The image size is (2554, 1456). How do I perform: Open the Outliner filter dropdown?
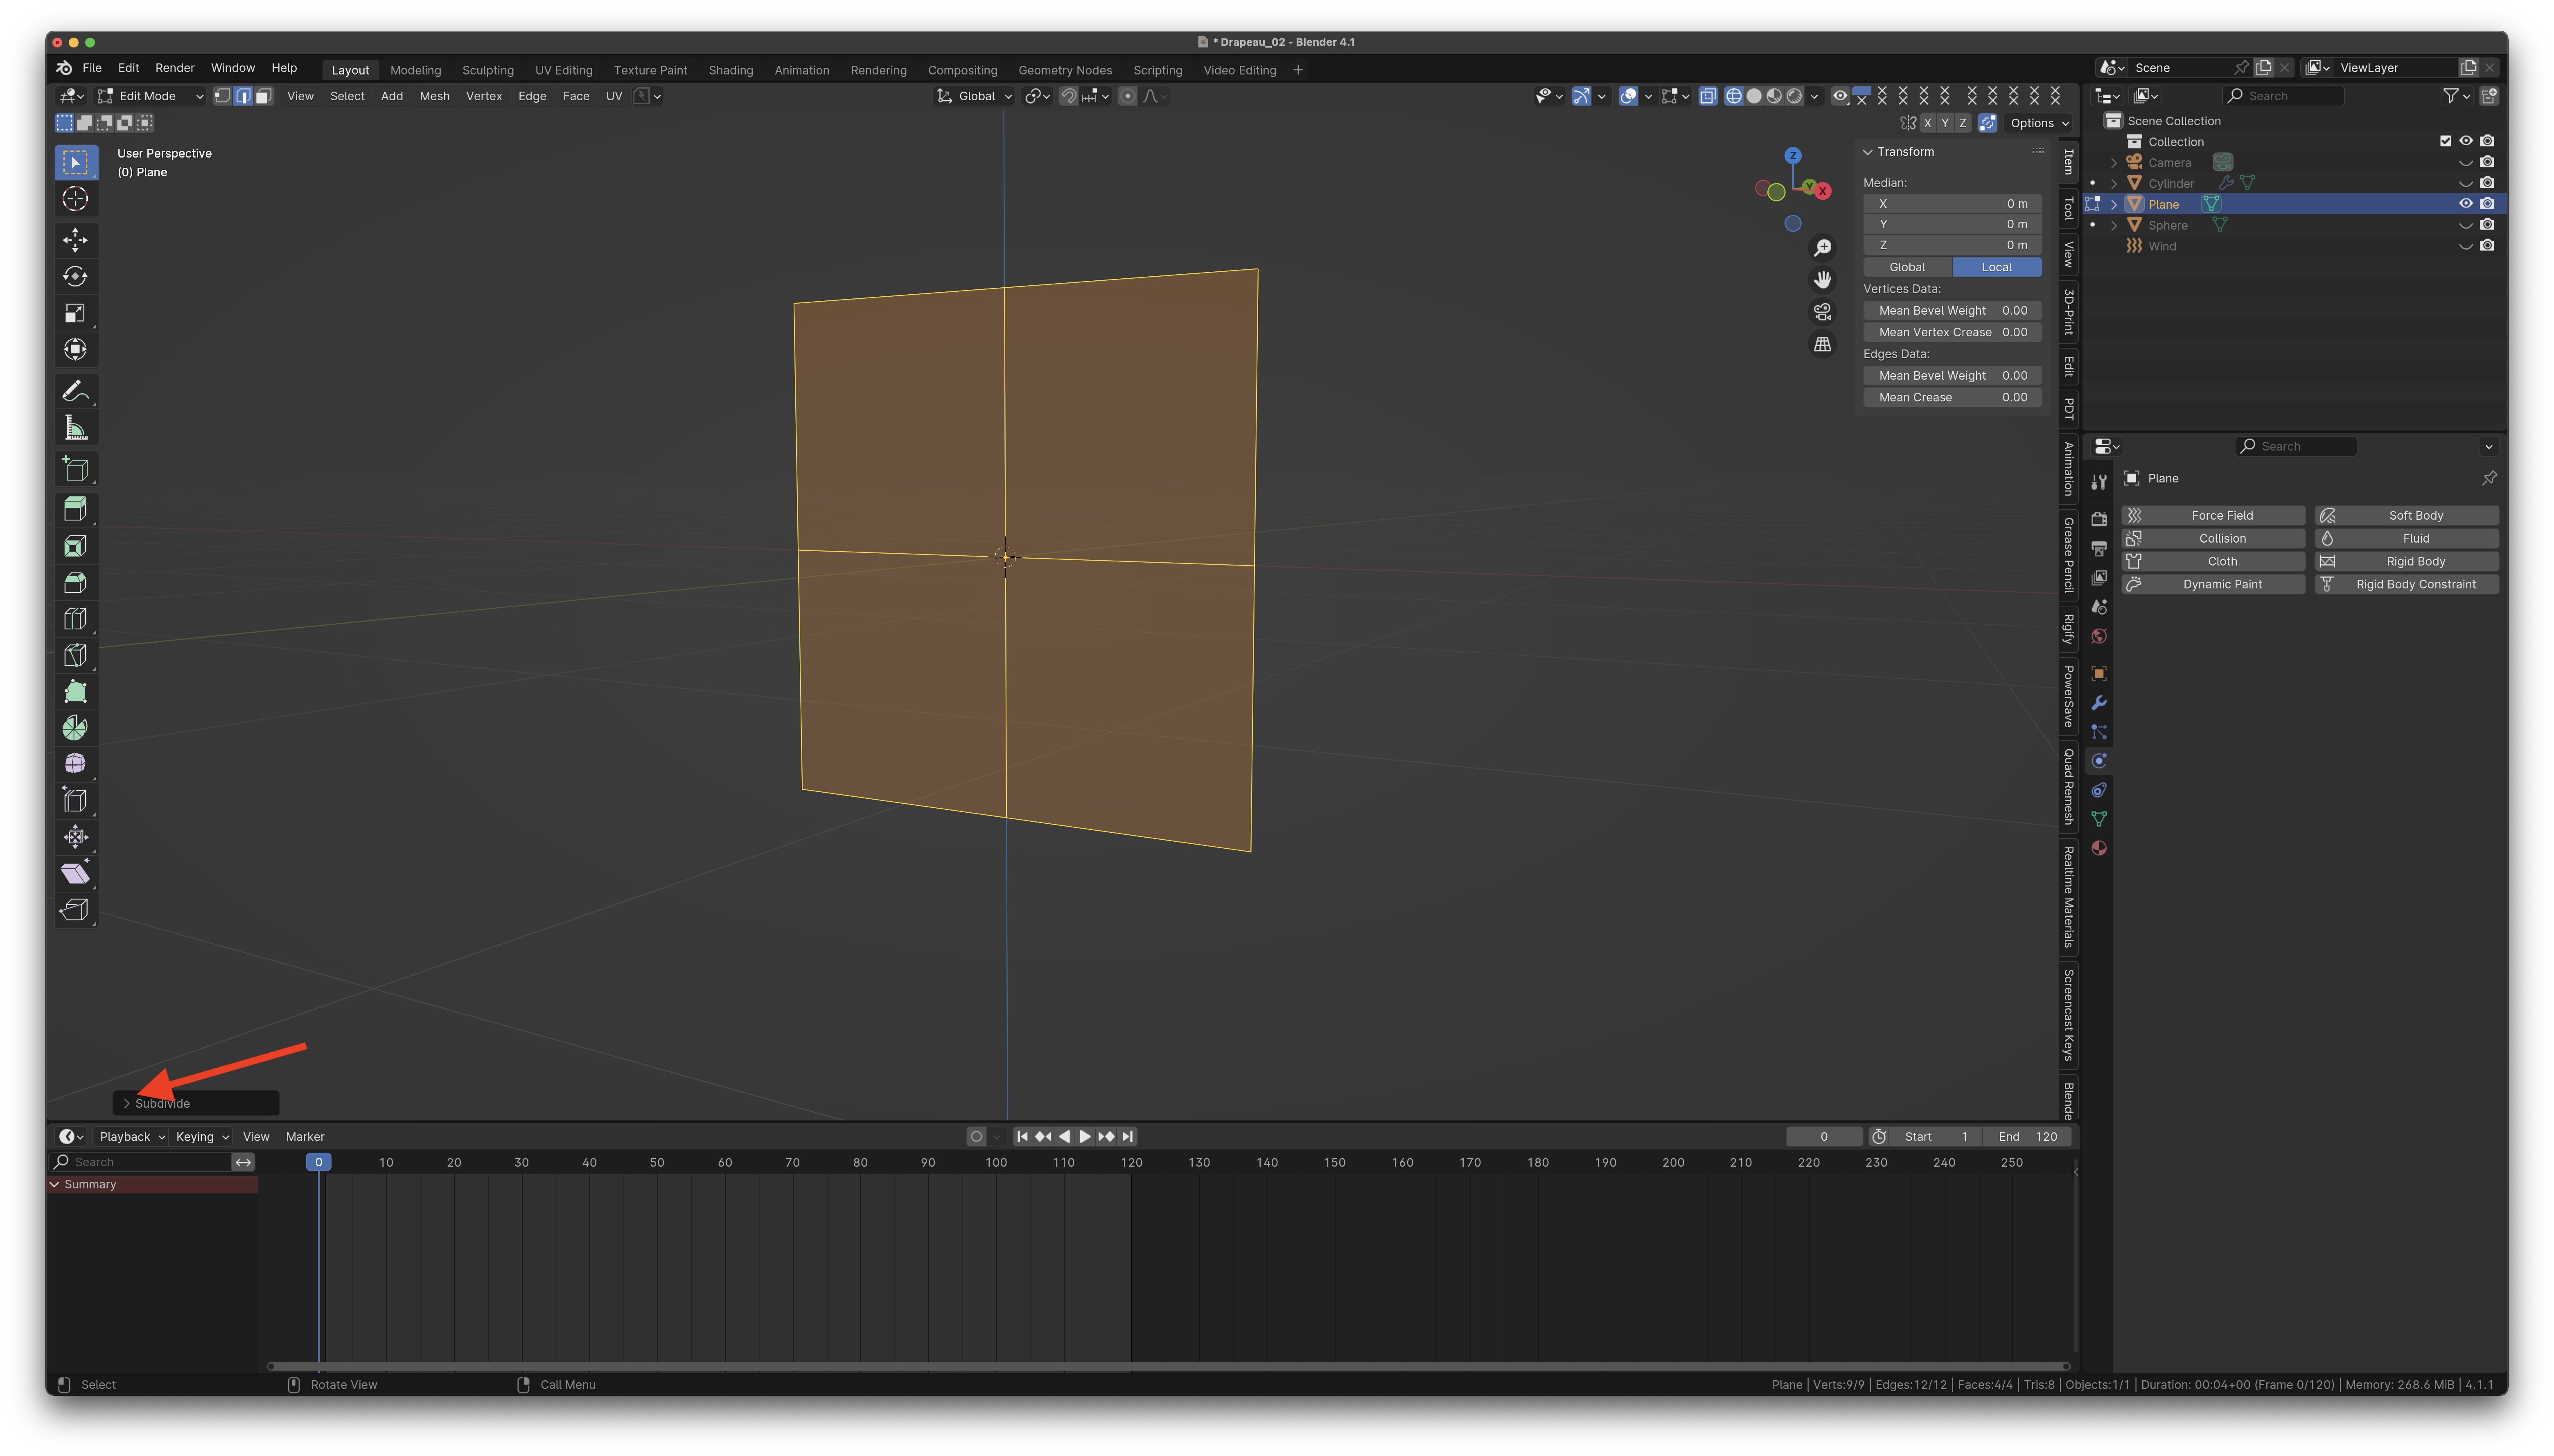(x=2456, y=96)
